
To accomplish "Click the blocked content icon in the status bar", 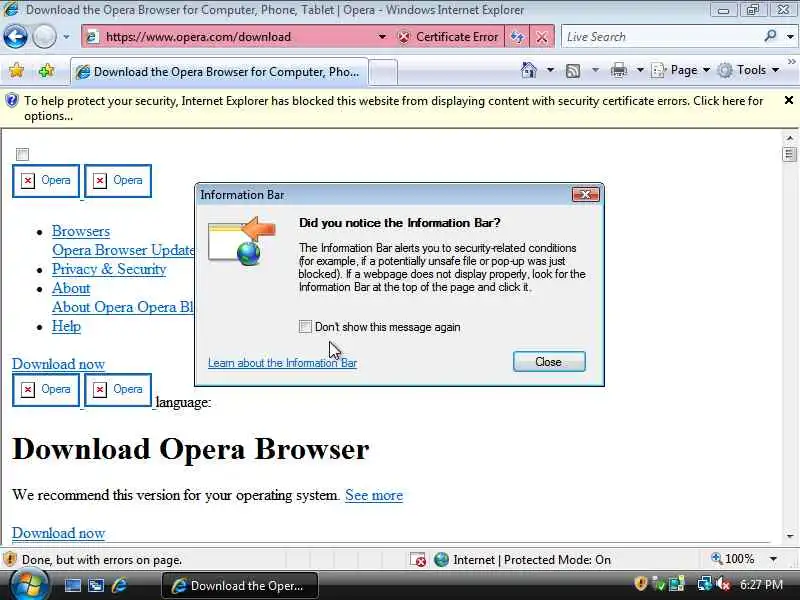I will pos(418,560).
